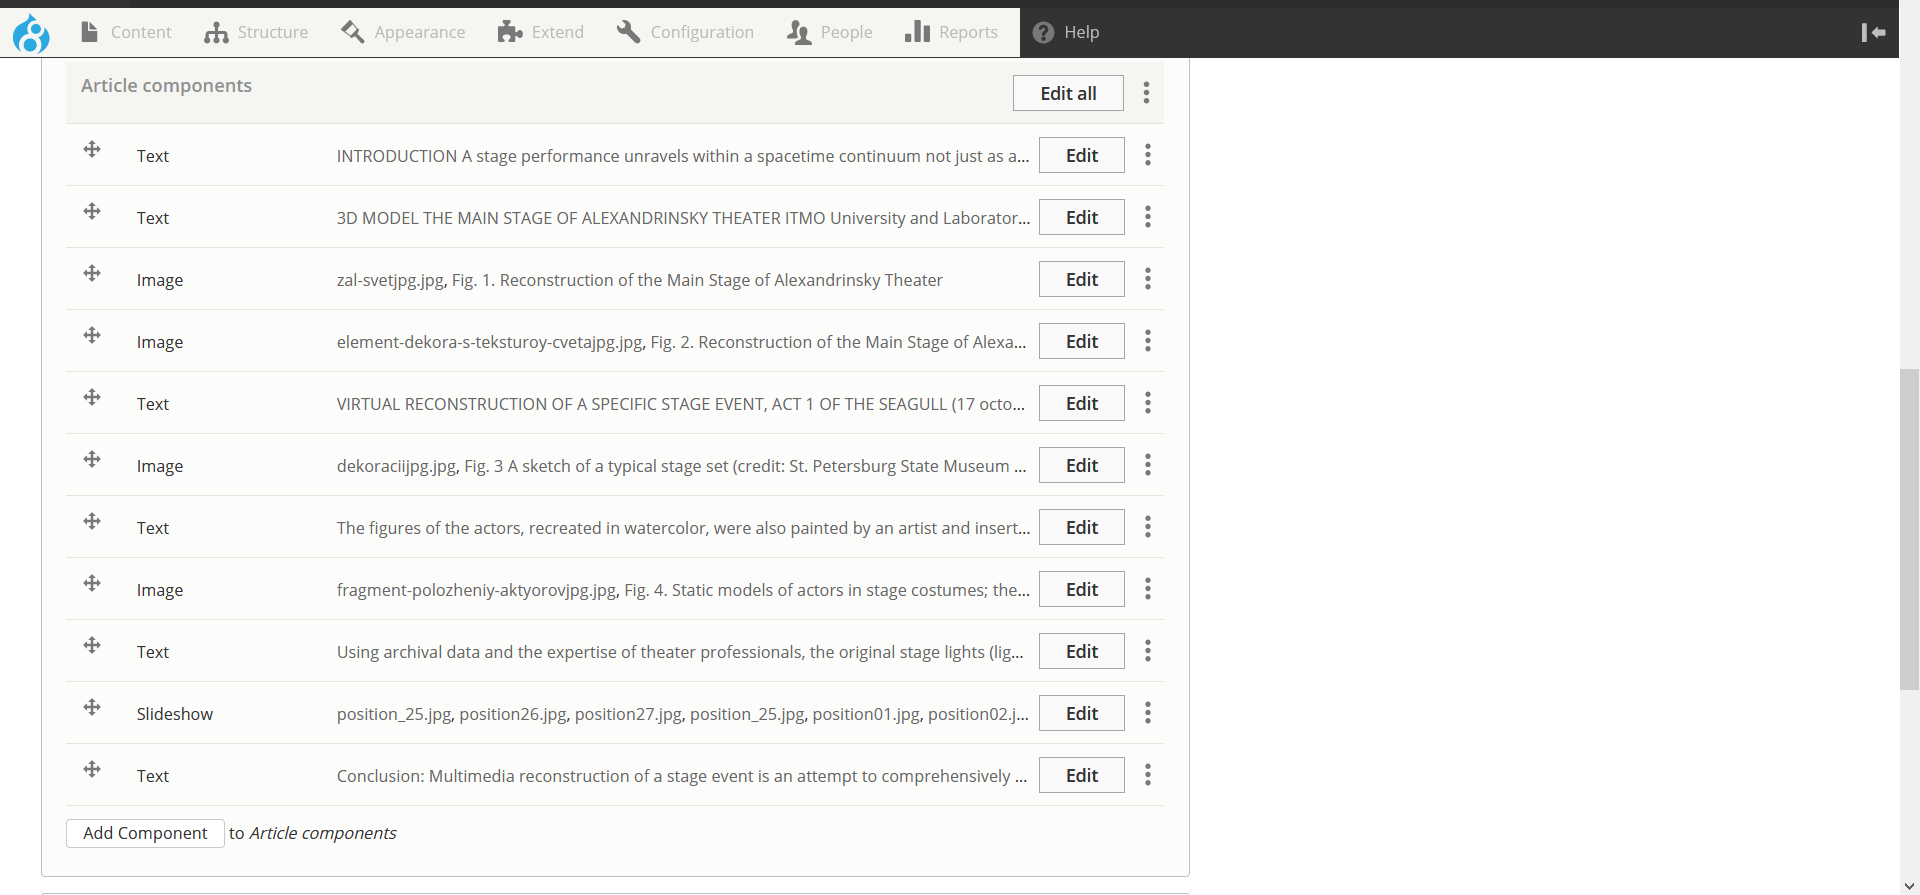Click drag handle for the Slideshow row
The height and width of the screenshot is (895, 1920).
pos(92,708)
